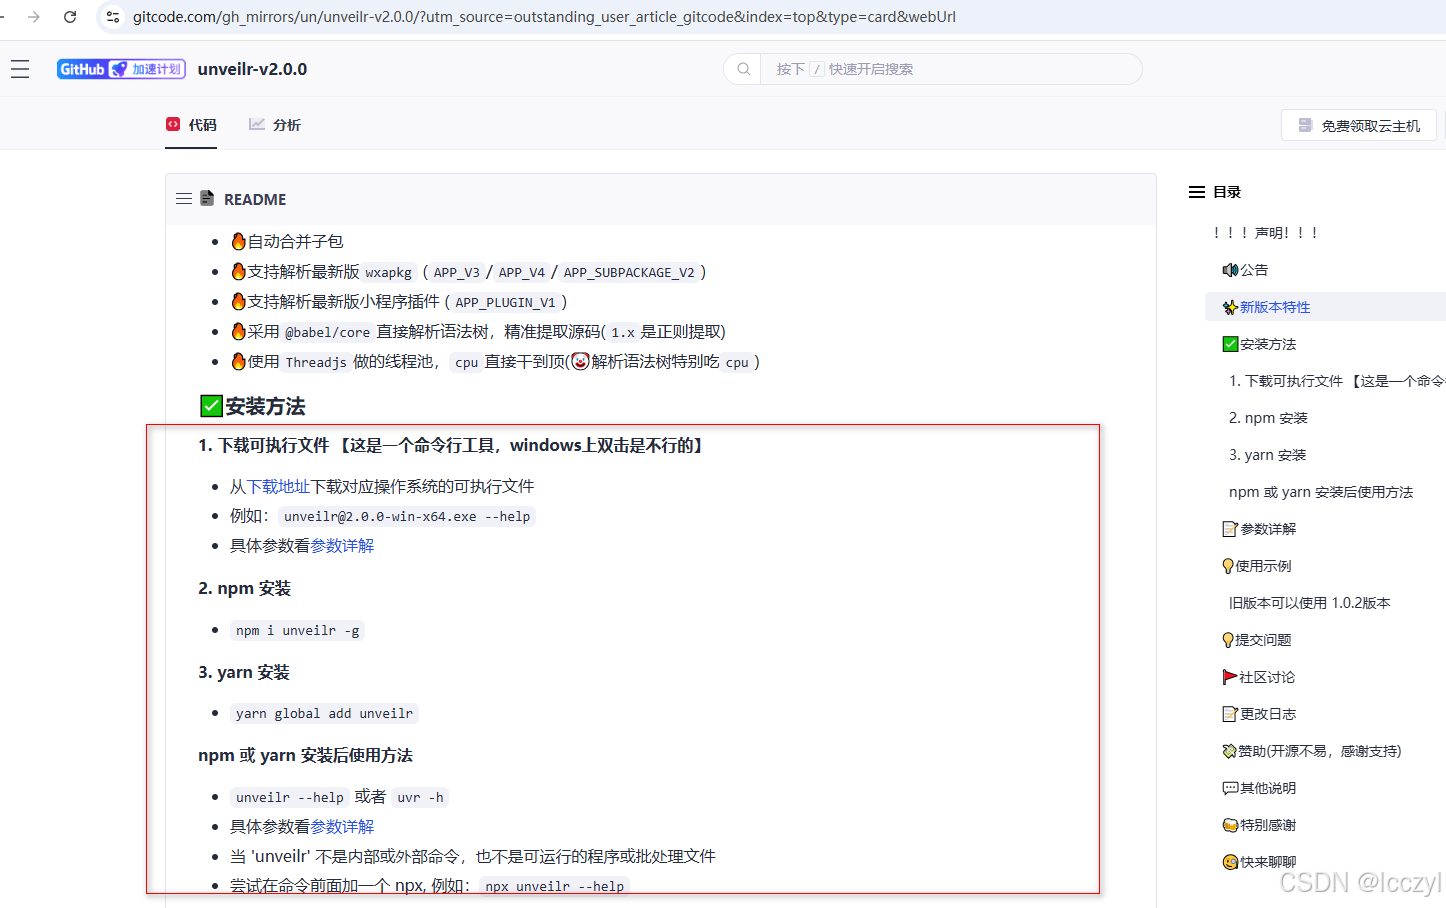Viewport: 1446px width, 908px height.
Task: Click code snippet npm i unveilr -g
Action: (297, 630)
